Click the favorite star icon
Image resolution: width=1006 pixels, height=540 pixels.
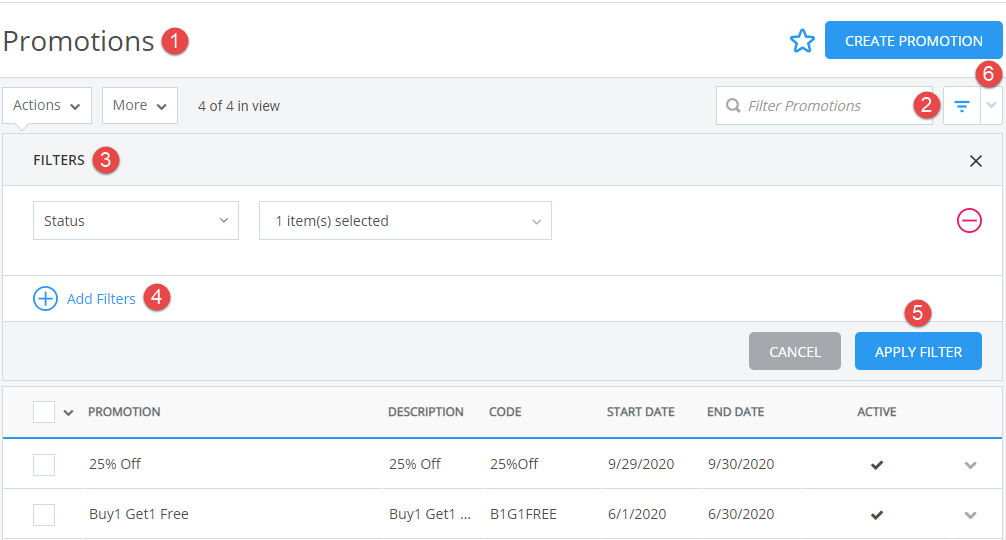(802, 41)
